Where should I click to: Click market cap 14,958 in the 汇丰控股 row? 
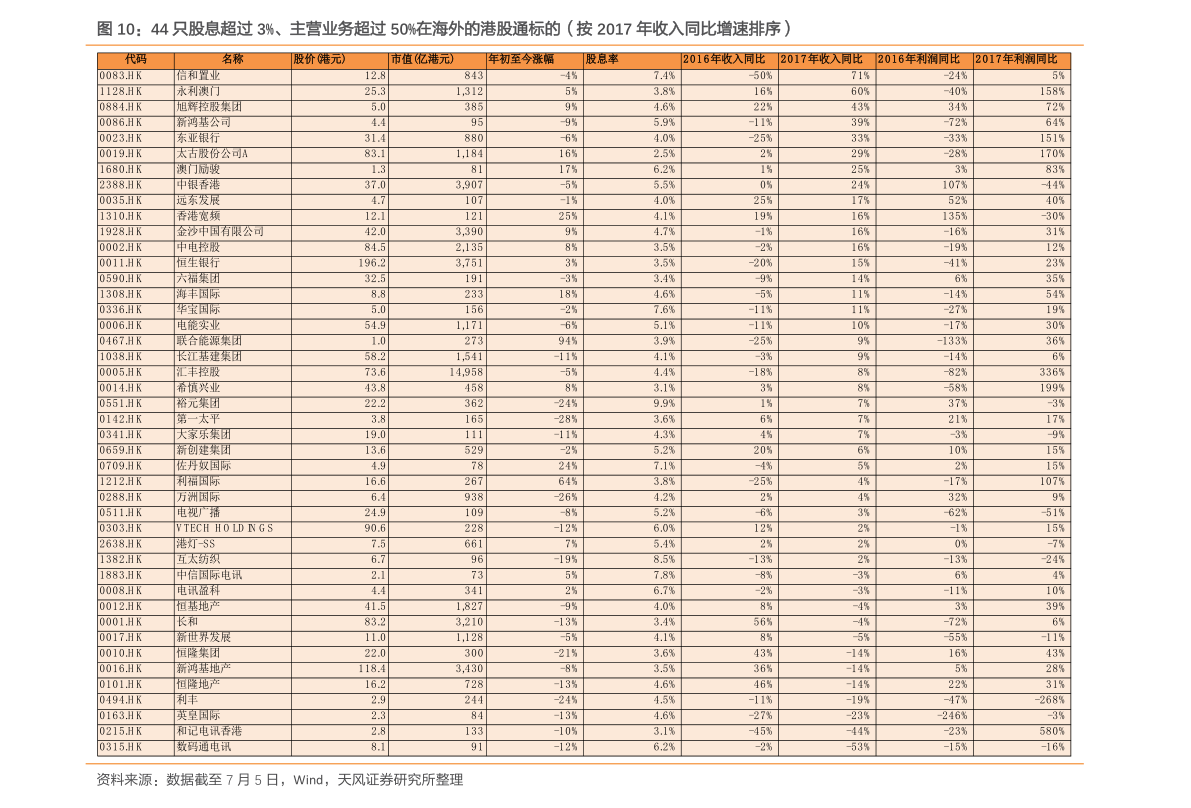(466, 372)
